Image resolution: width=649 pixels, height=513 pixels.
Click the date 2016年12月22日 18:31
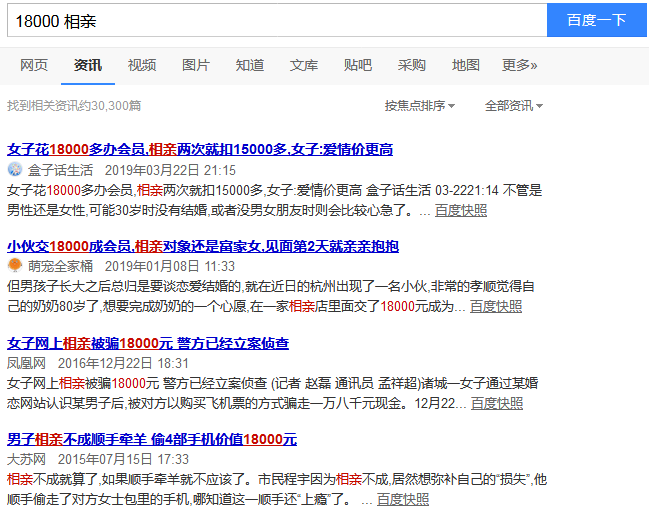[x=123, y=363]
